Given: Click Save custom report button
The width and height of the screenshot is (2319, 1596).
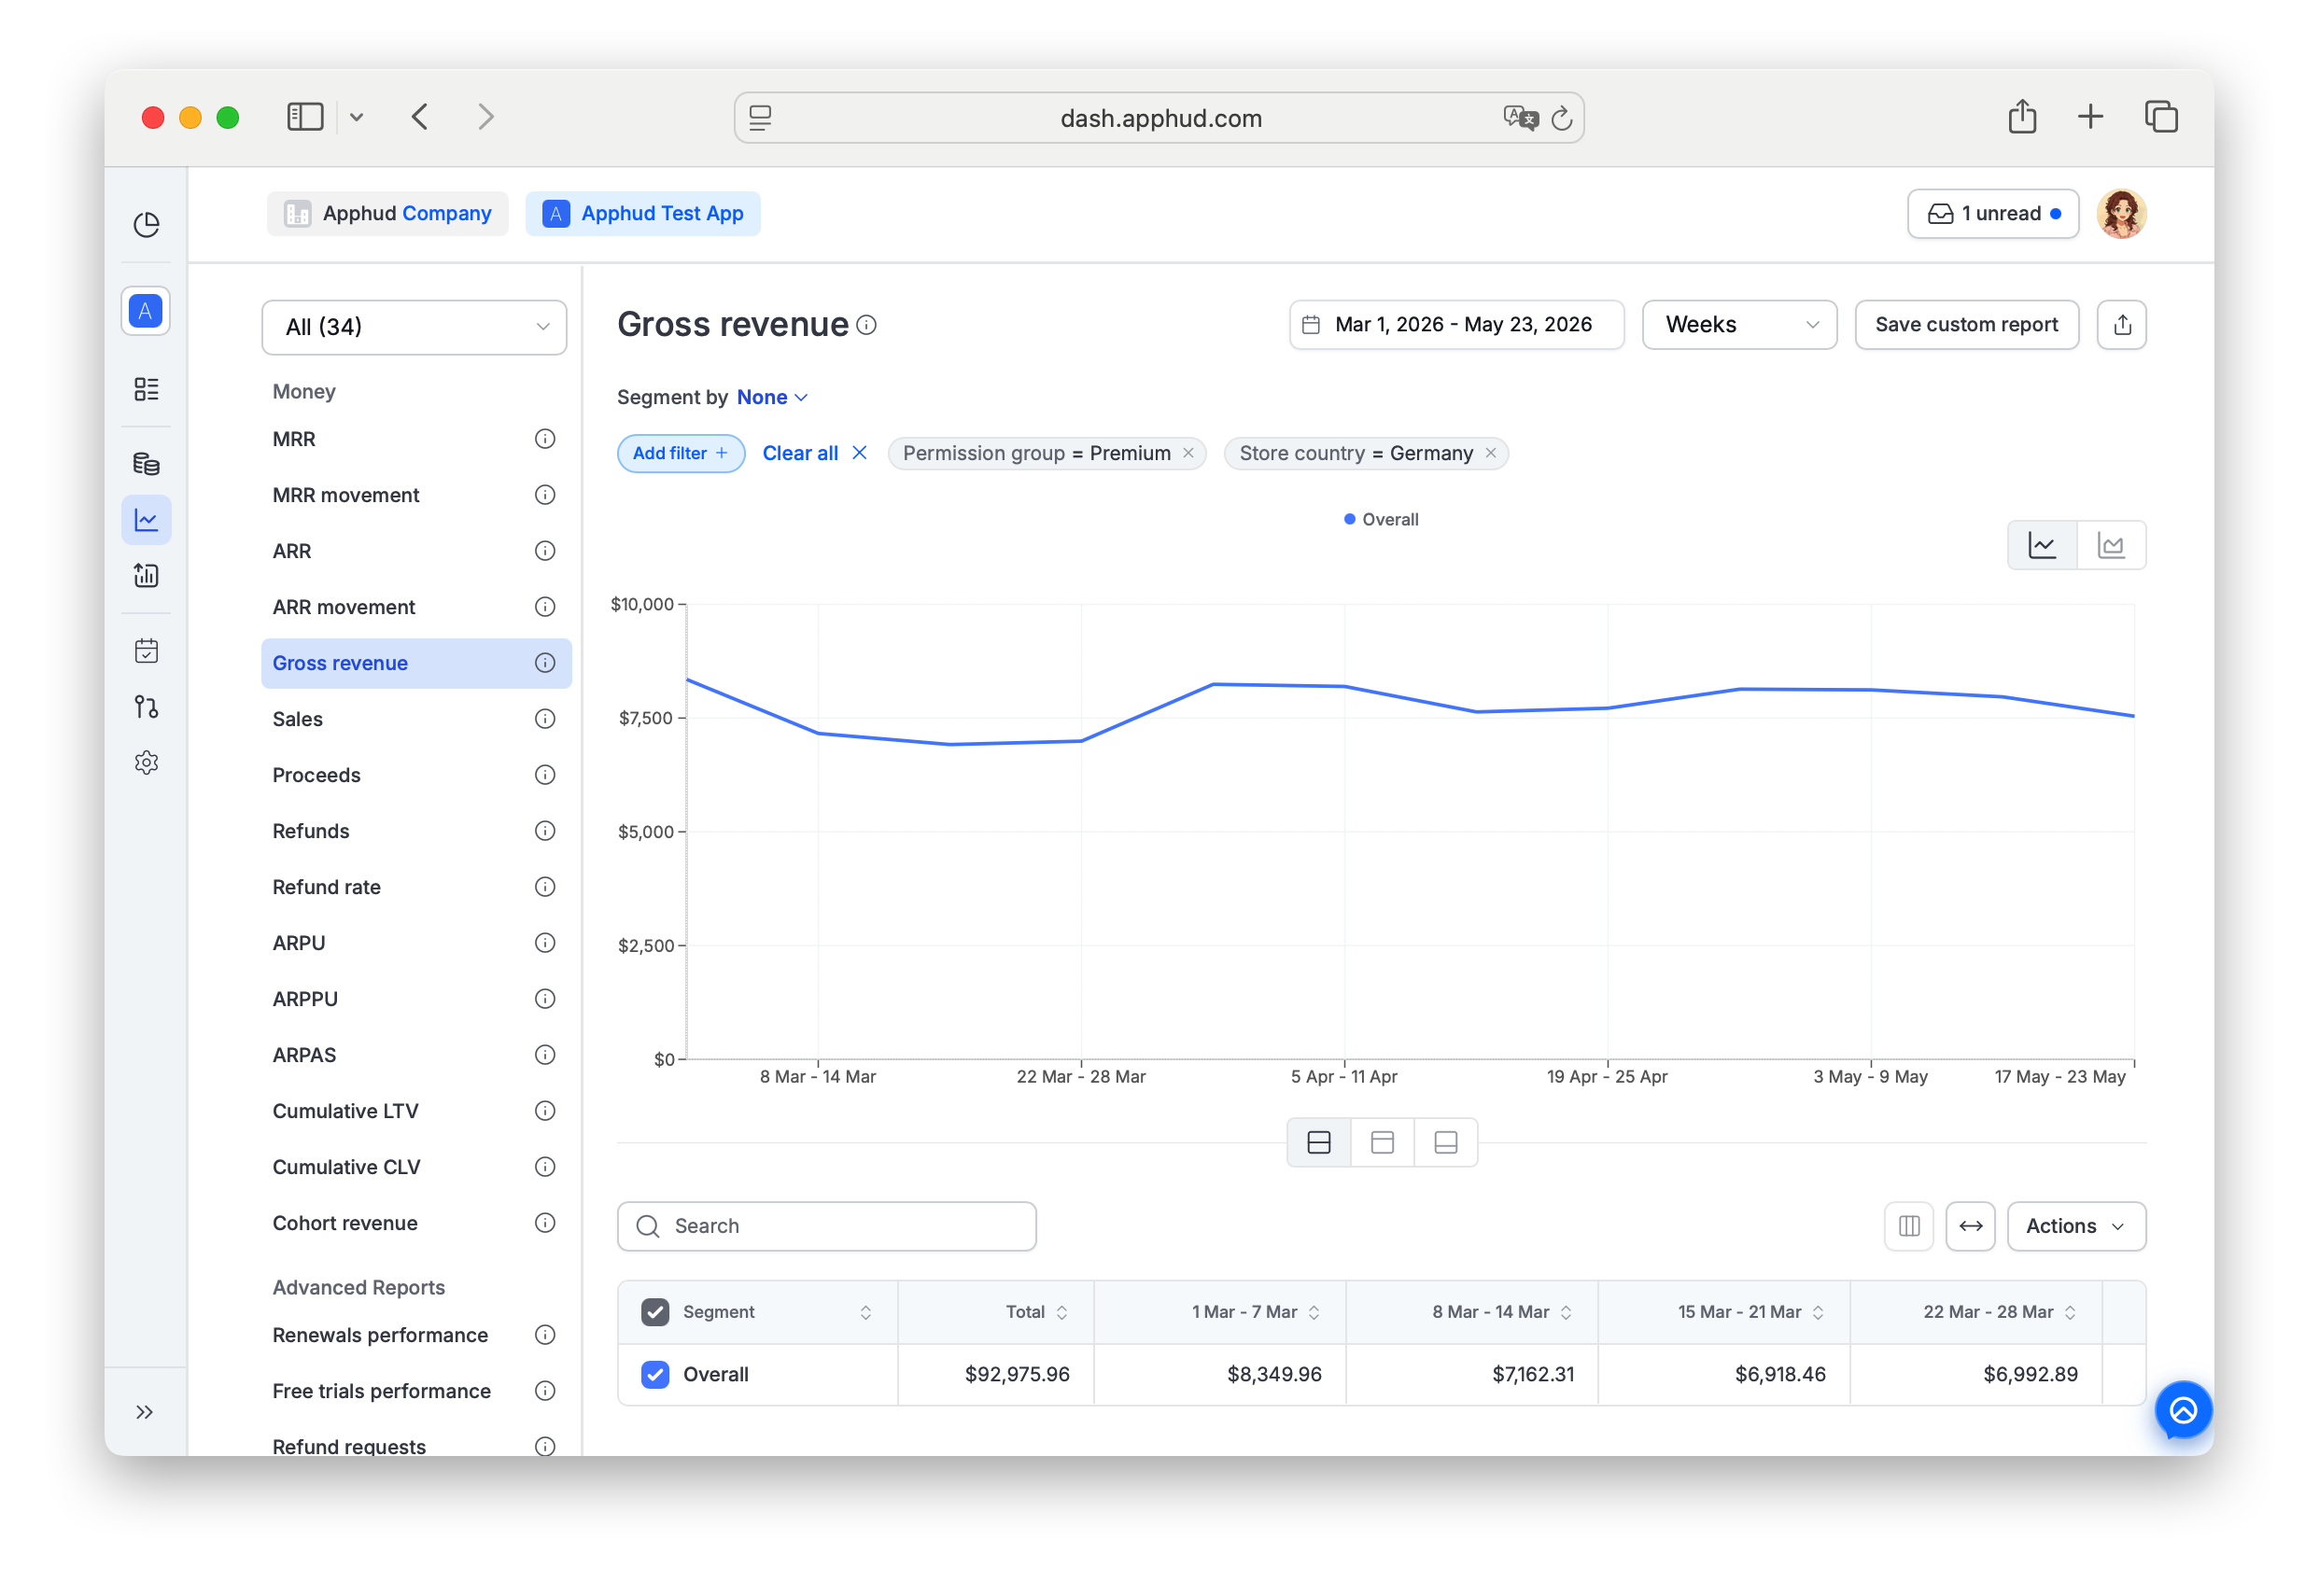Looking at the screenshot, I should (1966, 325).
